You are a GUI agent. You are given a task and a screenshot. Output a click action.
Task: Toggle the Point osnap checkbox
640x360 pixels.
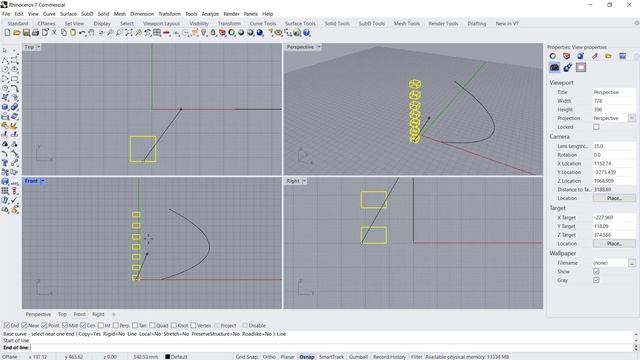pyautogui.click(x=44, y=325)
